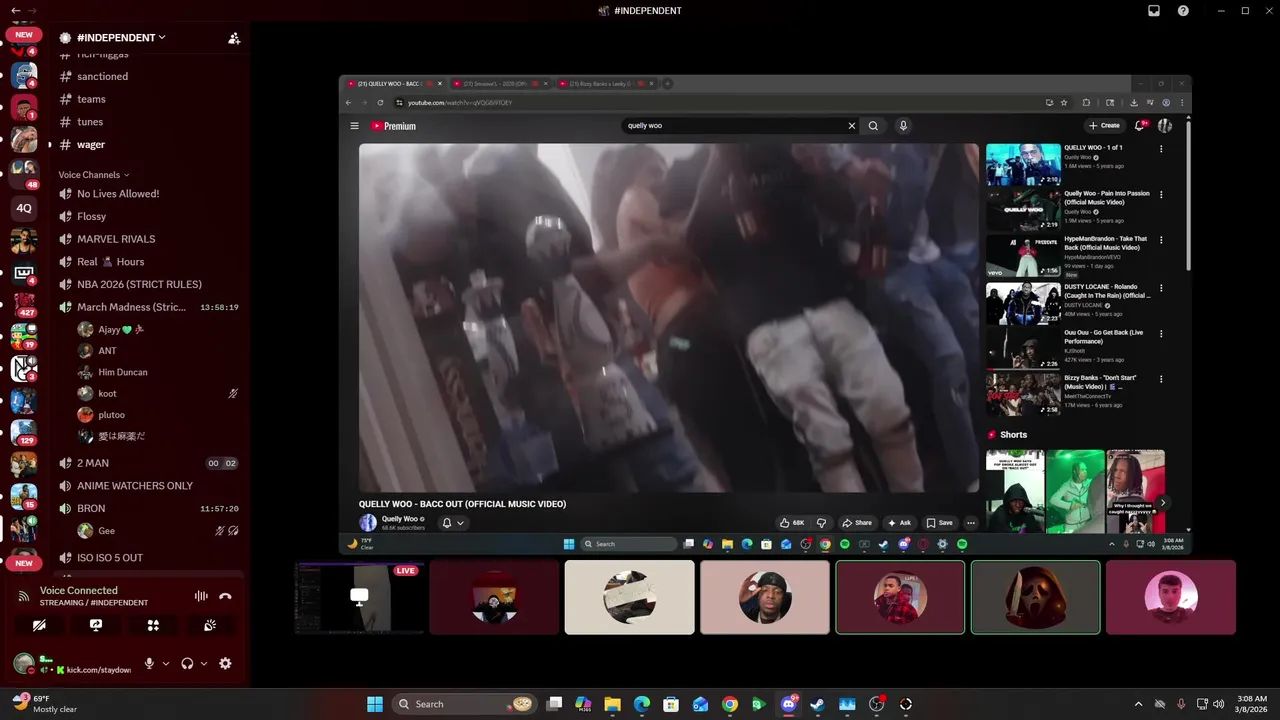
Task: Open the activities shapes icon
Action: [x=153, y=625]
